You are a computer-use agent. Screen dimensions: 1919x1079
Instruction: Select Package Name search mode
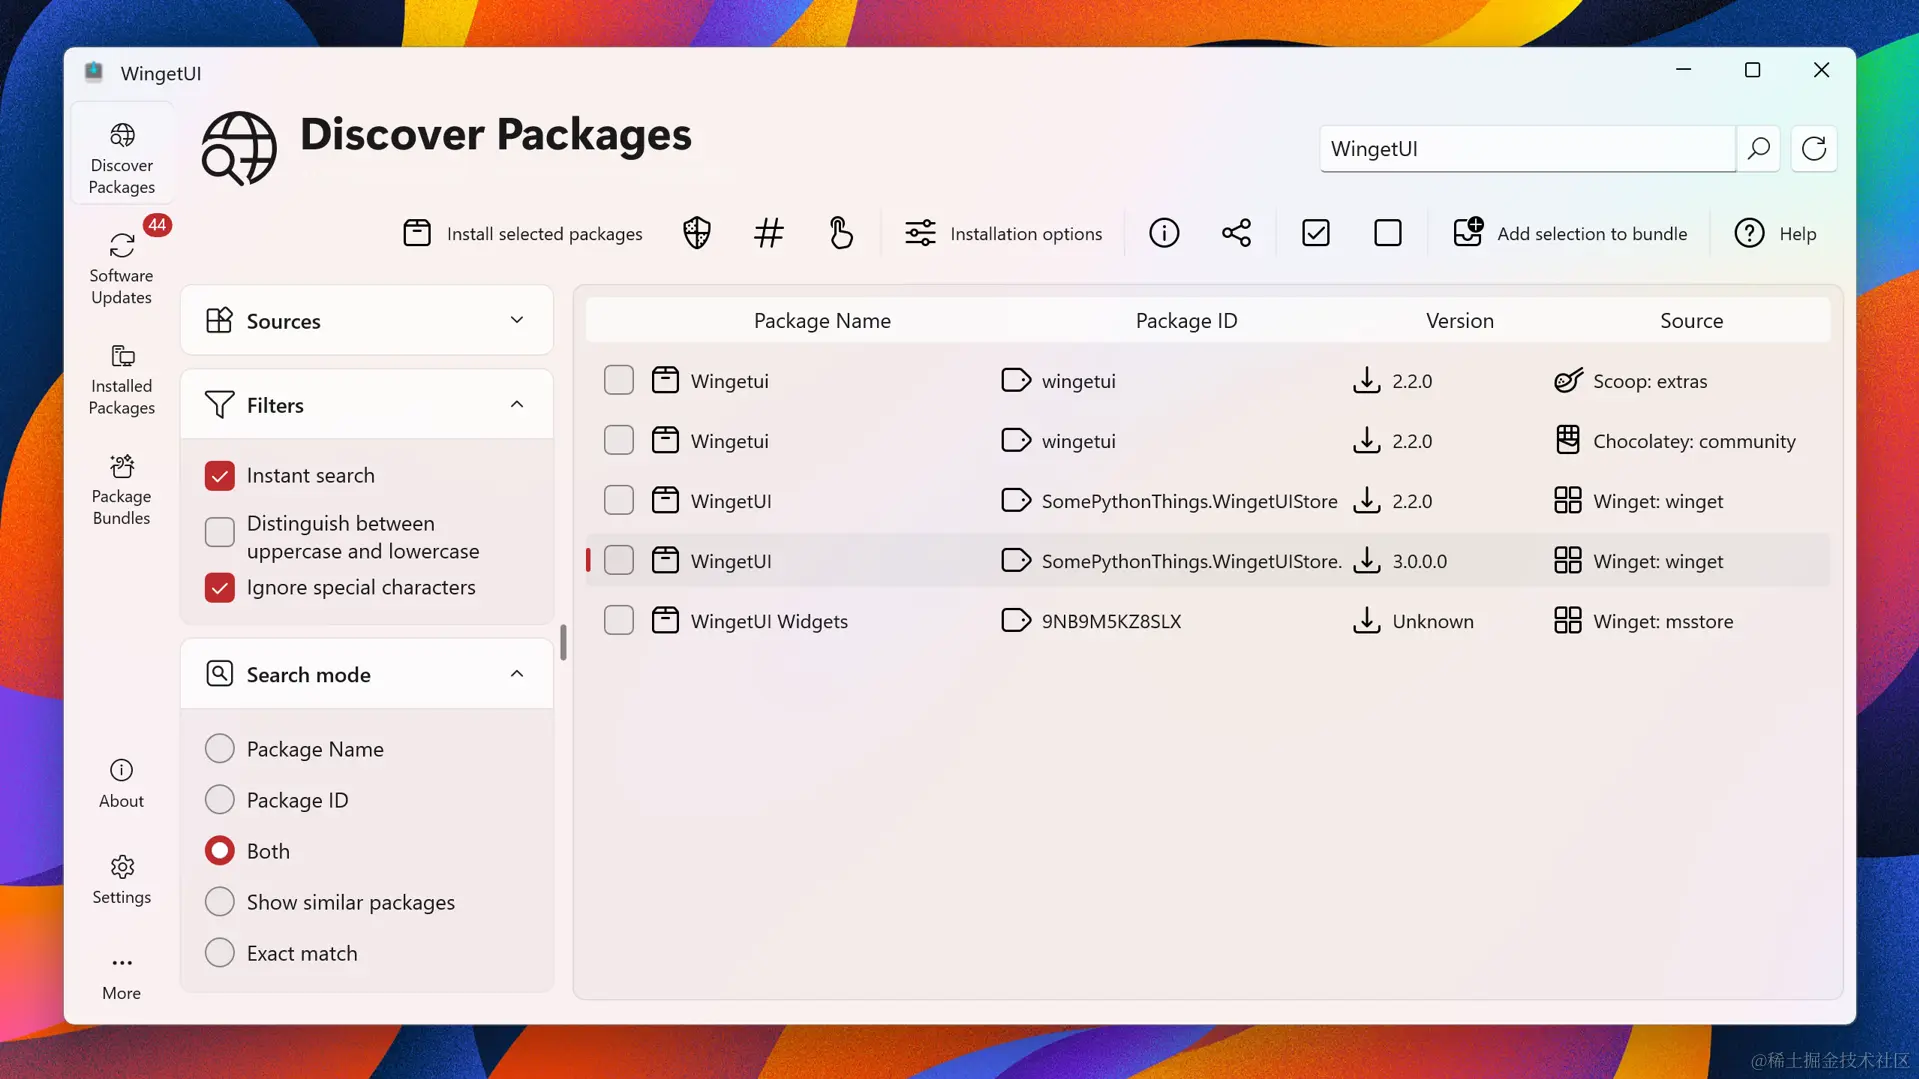click(x=220, y=748)
